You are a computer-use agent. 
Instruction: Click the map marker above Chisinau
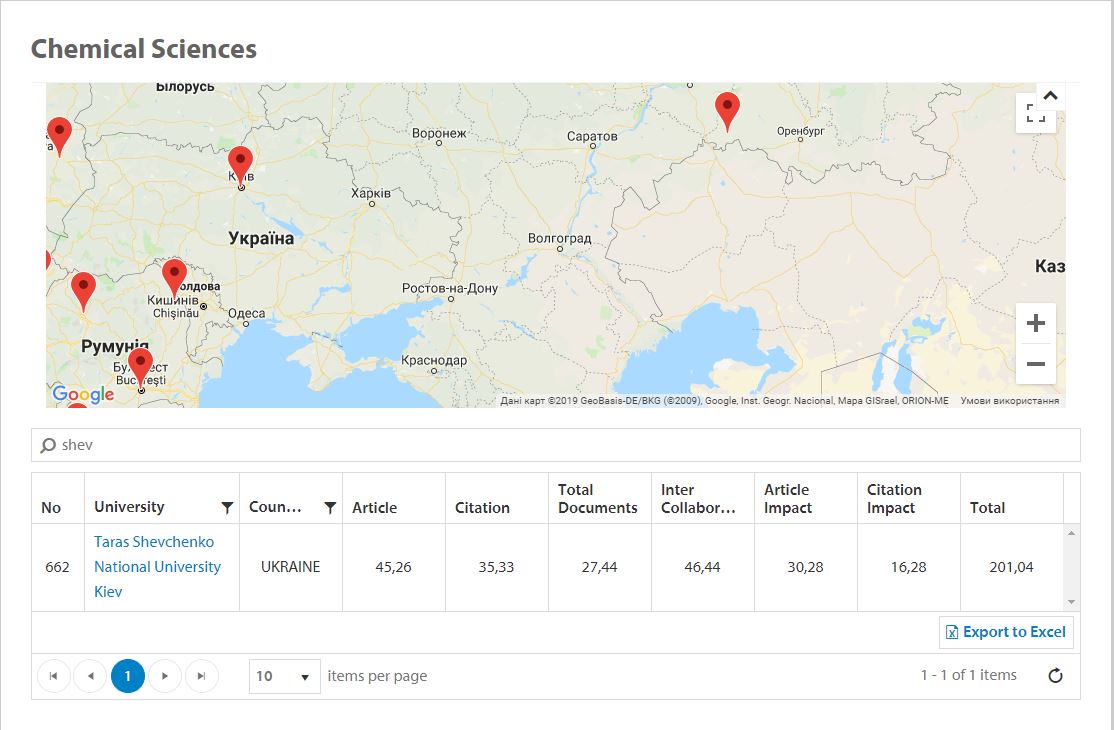174,278
